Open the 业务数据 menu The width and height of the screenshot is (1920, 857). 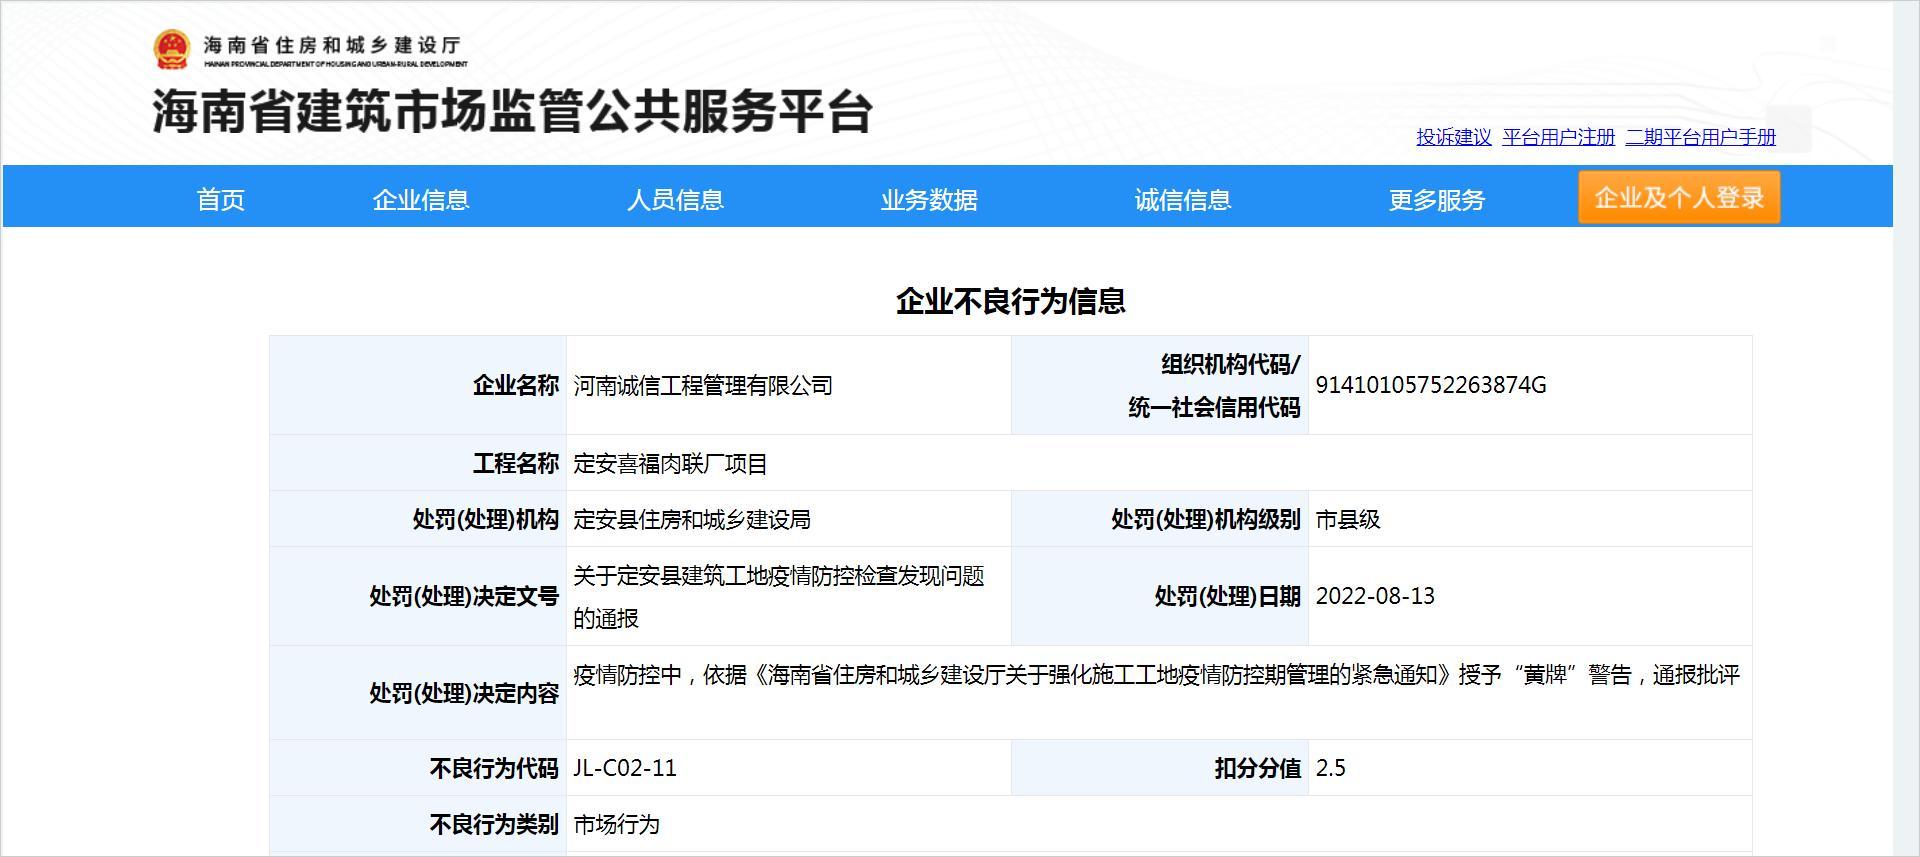pyautogui.click(x=929, y=200)
